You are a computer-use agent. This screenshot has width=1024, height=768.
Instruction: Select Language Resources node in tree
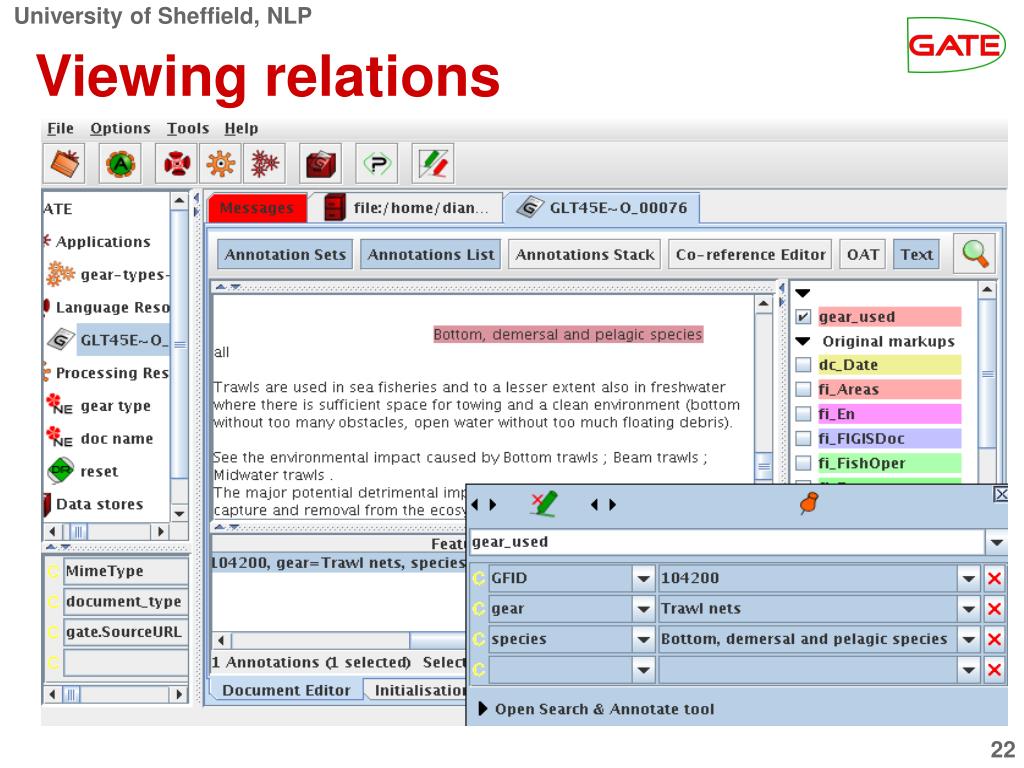click(106, 307)
